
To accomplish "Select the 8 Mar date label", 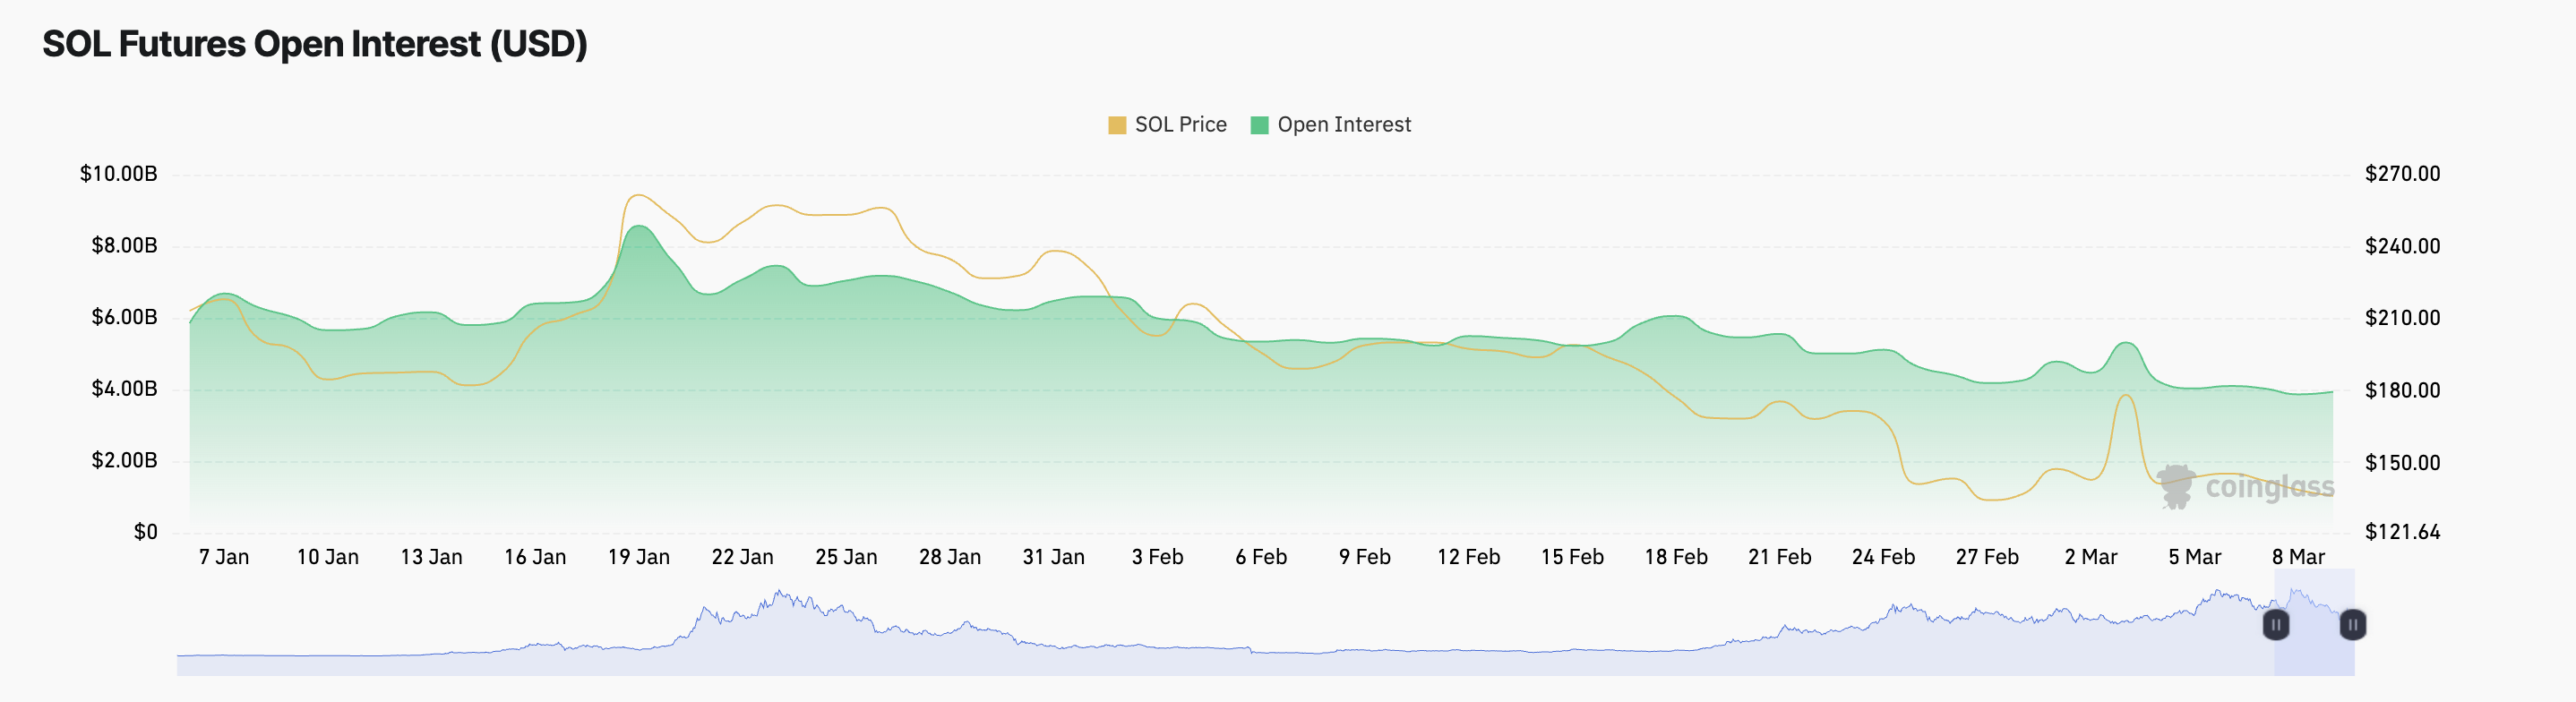I will [x=2298, y=557].
